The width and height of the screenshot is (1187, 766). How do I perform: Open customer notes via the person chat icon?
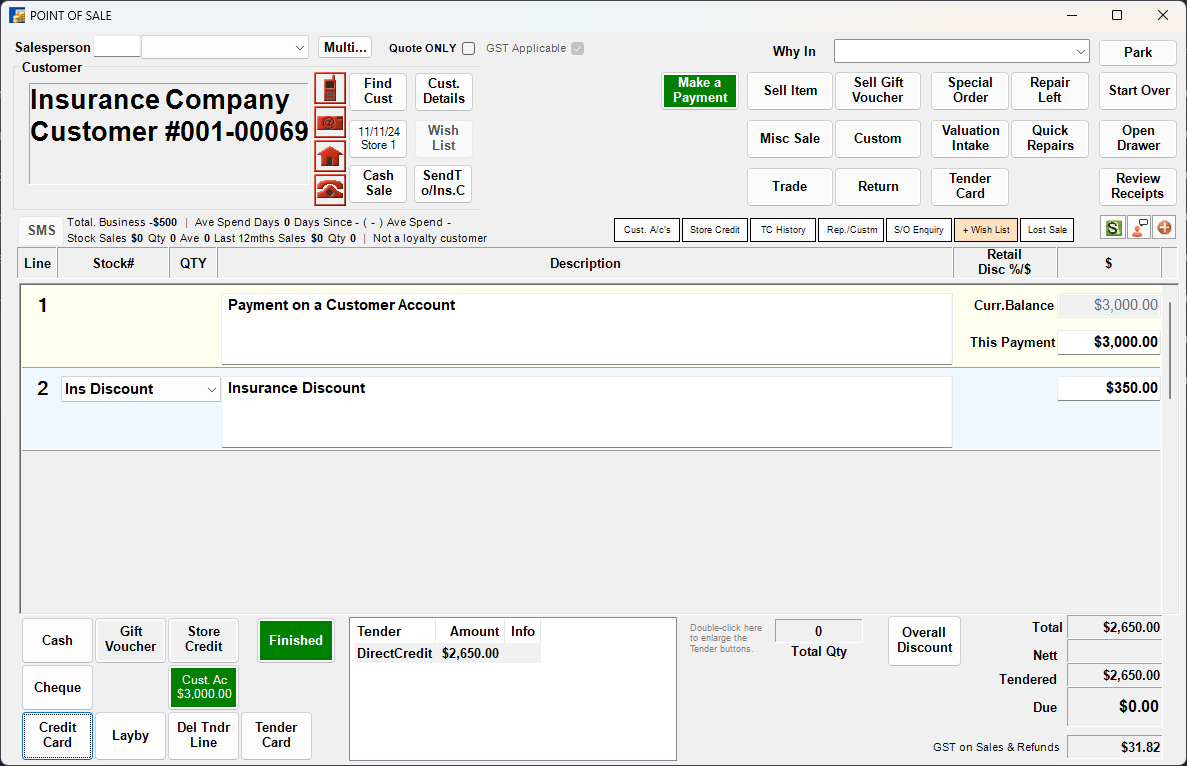[x=1138, y=228]
